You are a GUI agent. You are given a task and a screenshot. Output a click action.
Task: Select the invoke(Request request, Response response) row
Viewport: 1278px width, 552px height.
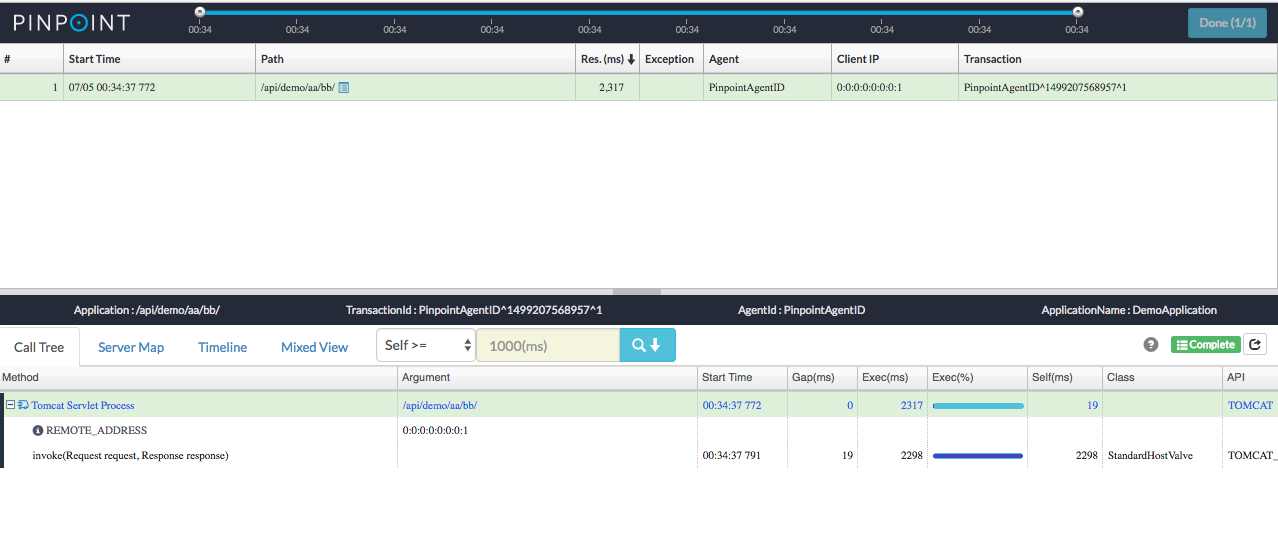tap(639, 455)
